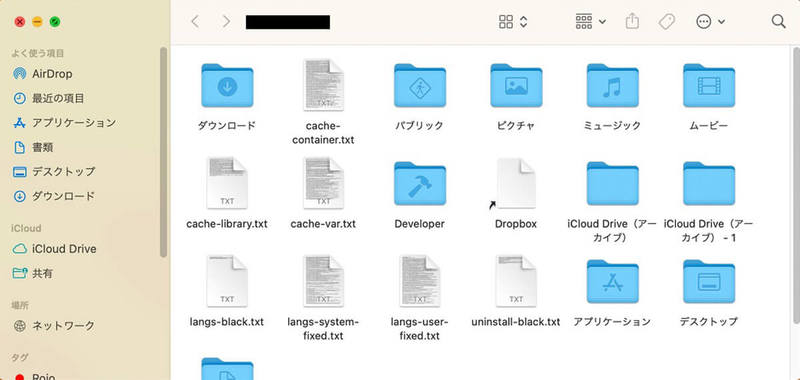This screenshot has width=800, height=380.
Task: Click the langs-black.txt name label
Action: pyautogui.click(x=227, y=322)
